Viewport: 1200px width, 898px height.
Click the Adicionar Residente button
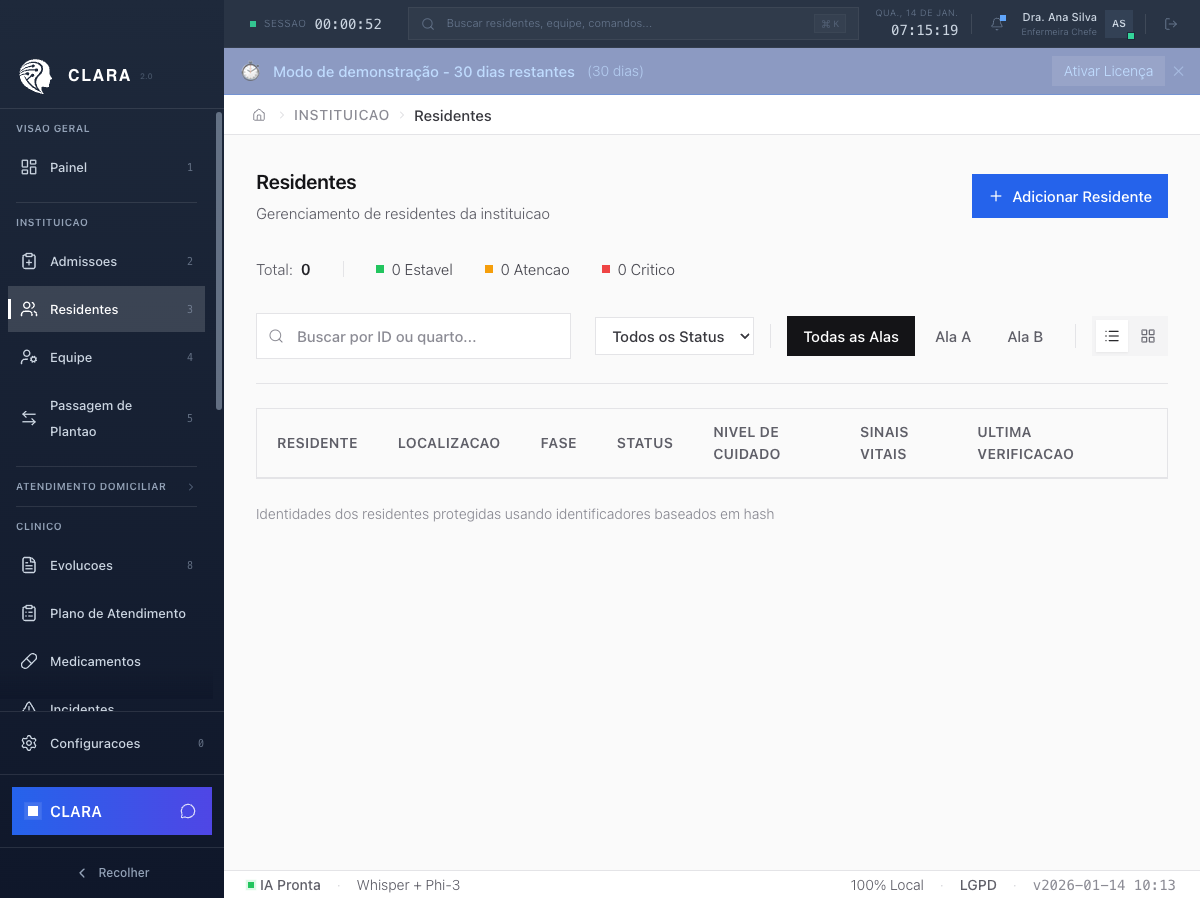pyautogui.click(x=1069, y=197)
